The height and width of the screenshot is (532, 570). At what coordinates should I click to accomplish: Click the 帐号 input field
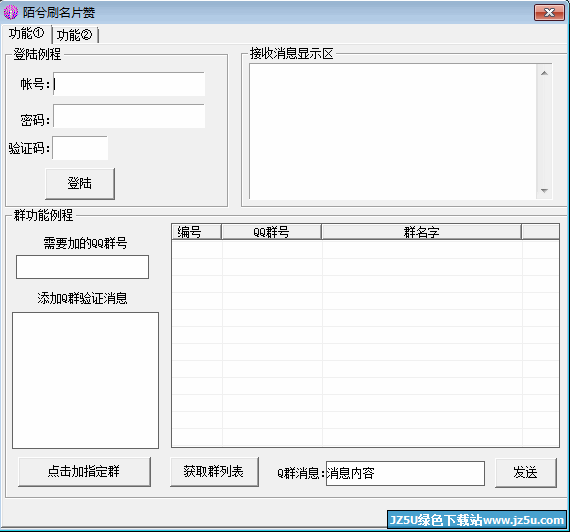(129, 84)
